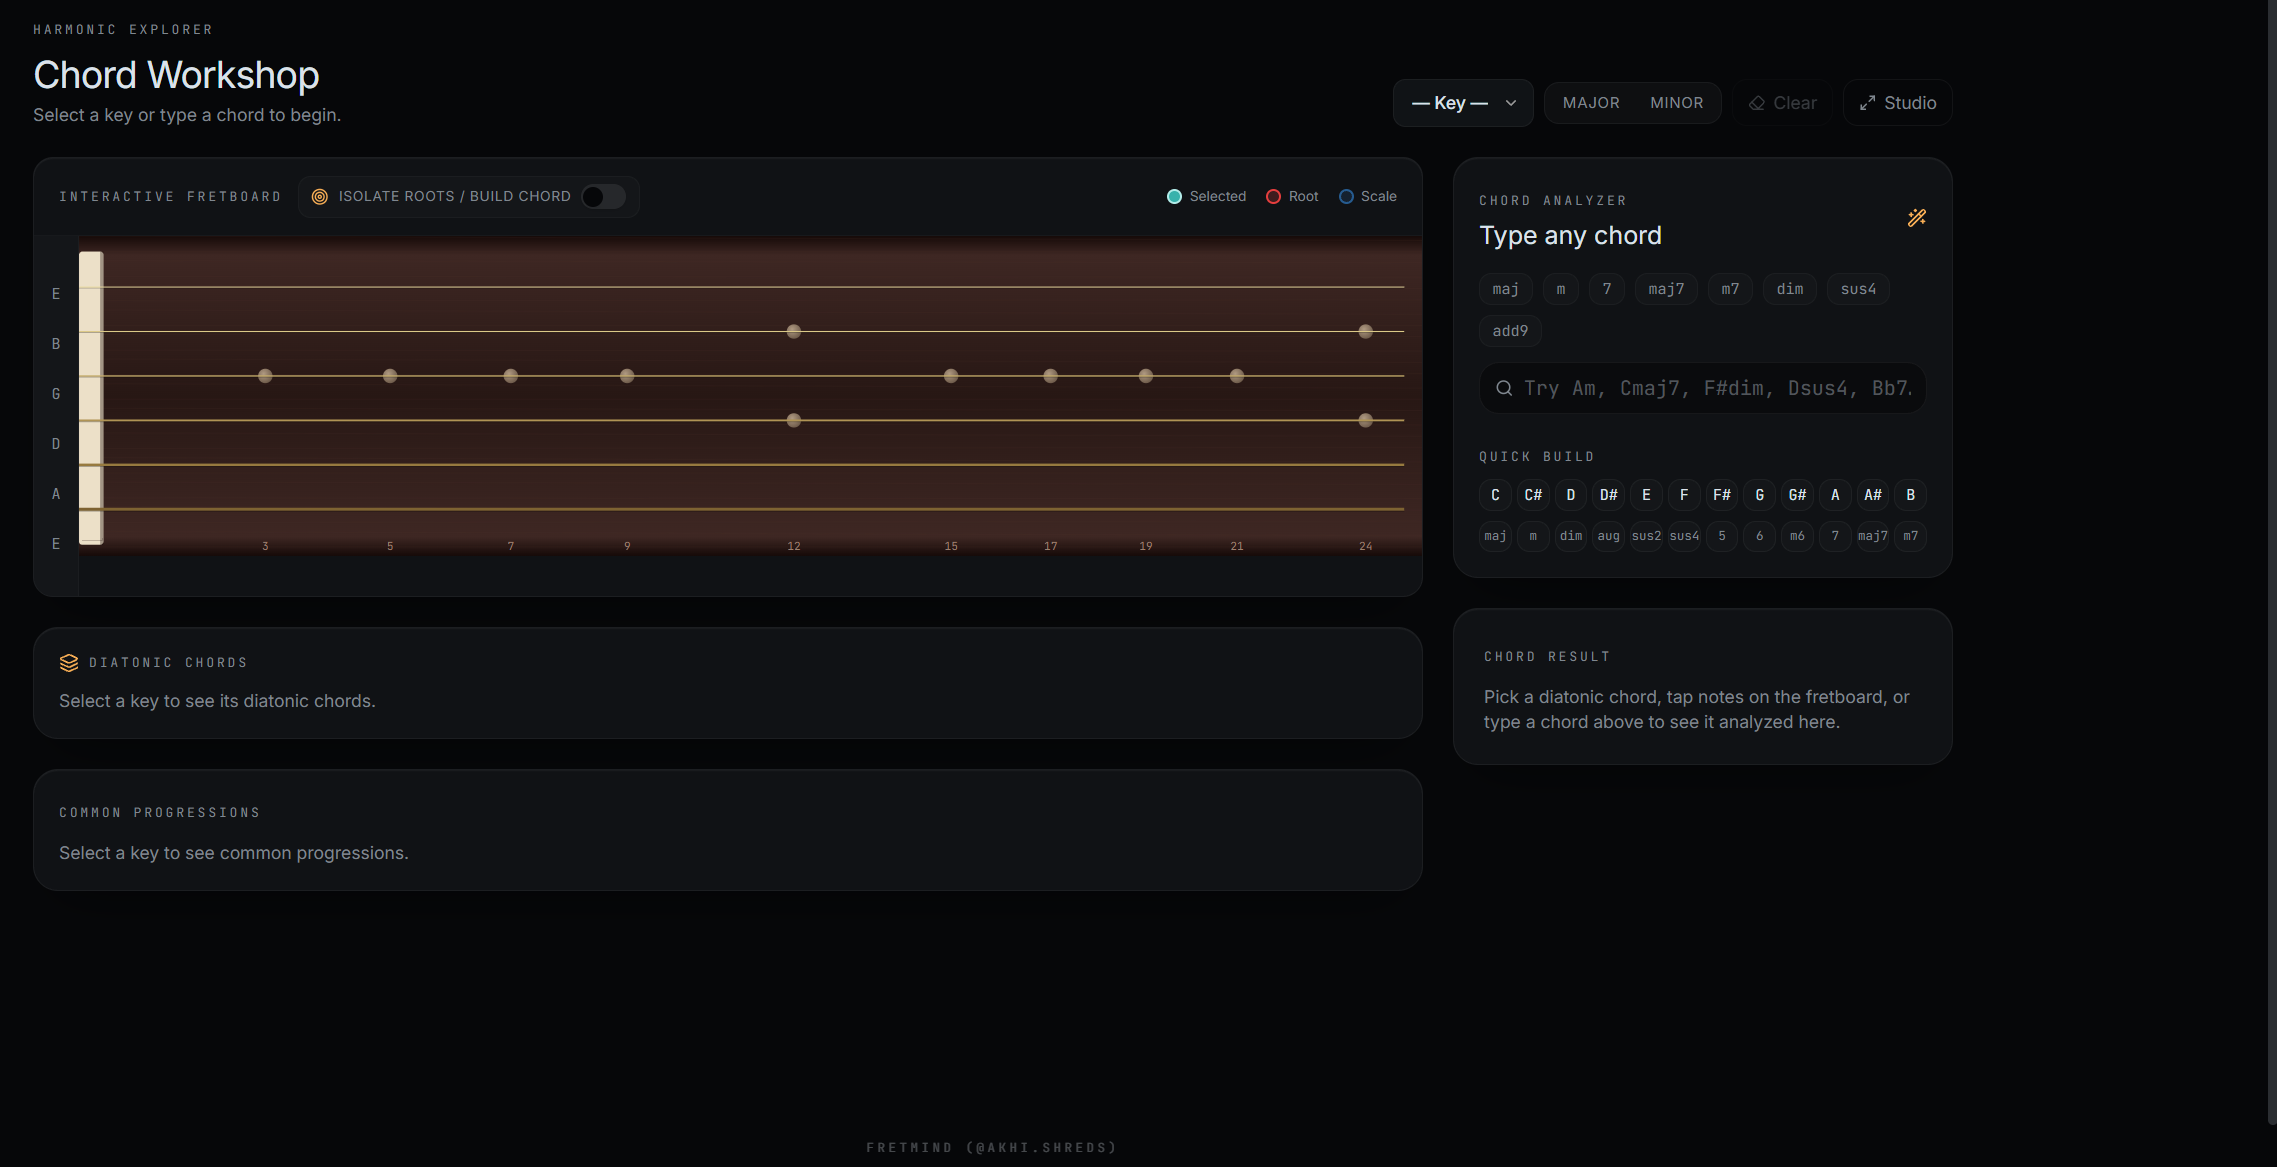Select root note F in Quick Build

point(1684,495)
